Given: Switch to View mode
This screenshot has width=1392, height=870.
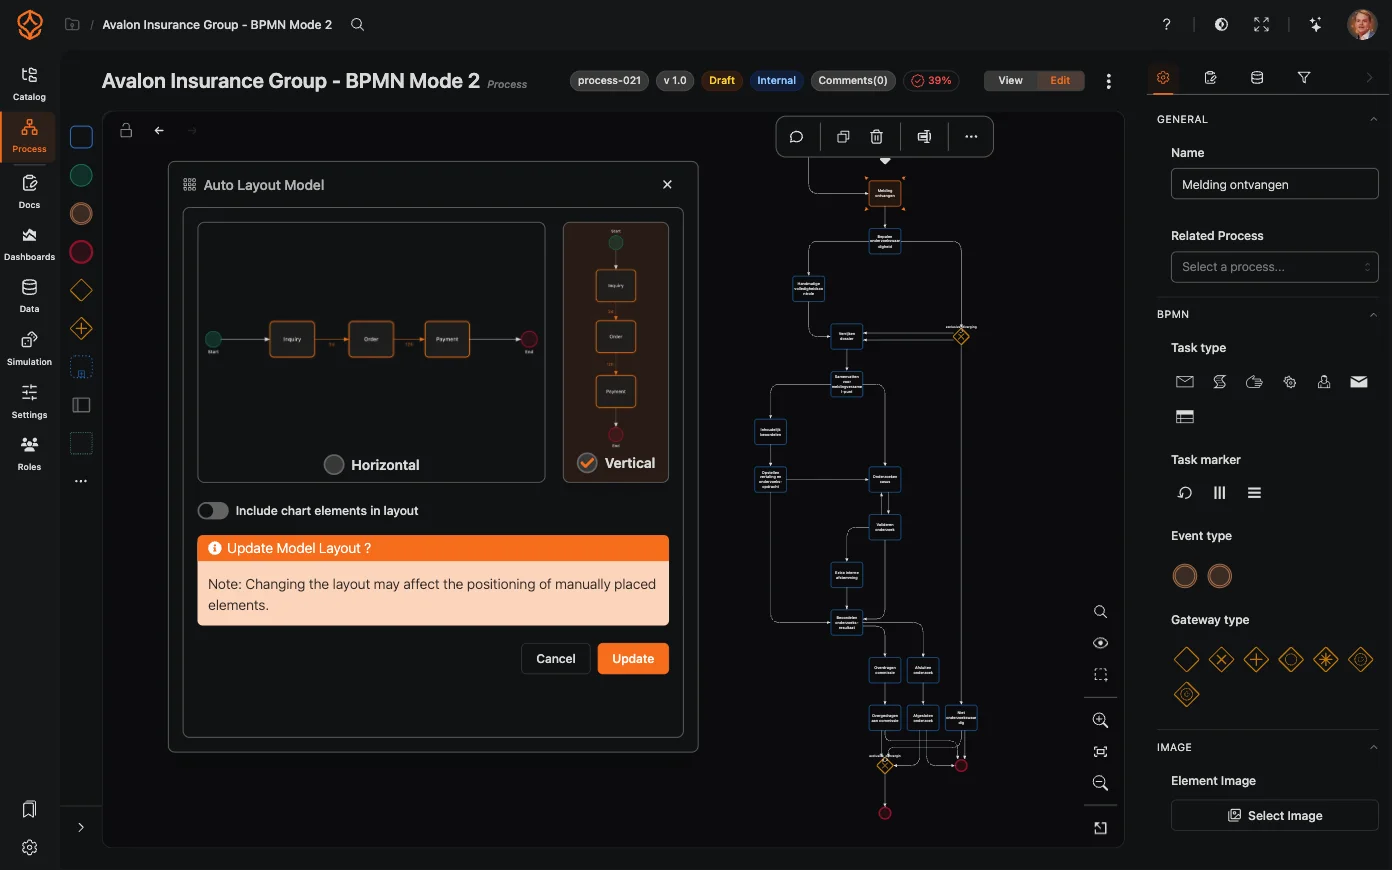Looking at the screenshot, I should [x=1010, y=81].
